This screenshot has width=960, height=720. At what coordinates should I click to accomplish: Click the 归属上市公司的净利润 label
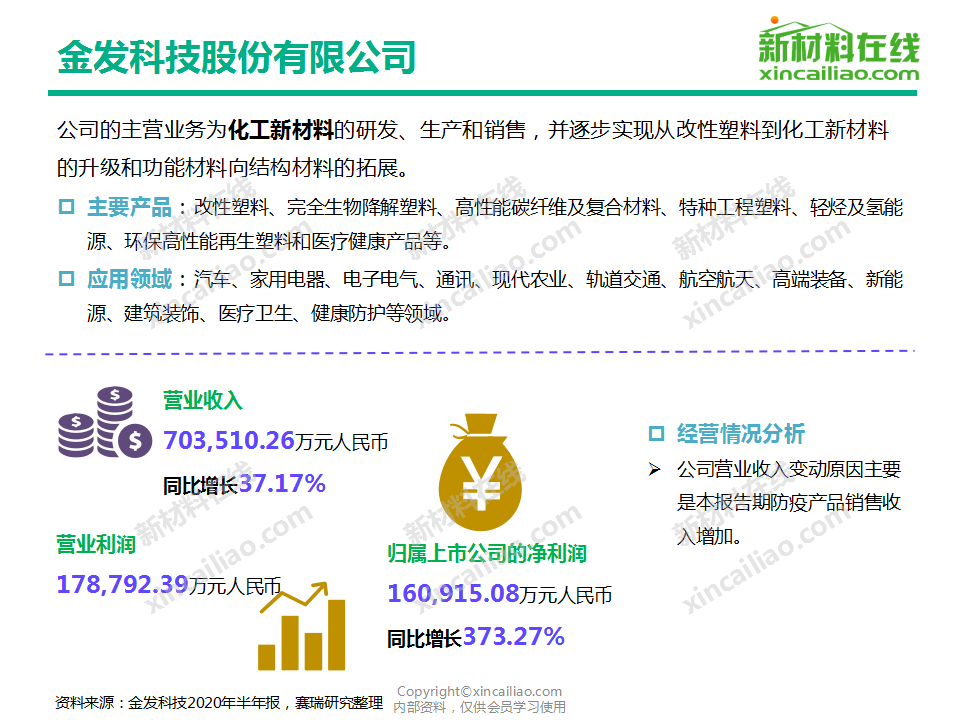click(x=487, y=553)
